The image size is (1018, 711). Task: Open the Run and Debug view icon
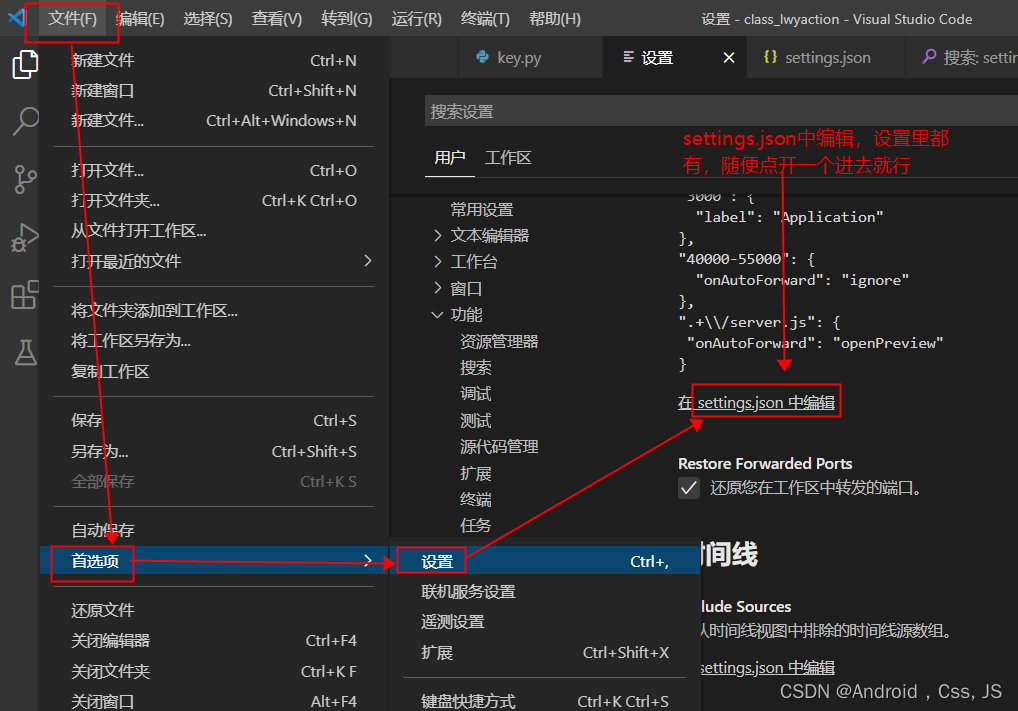26,238
